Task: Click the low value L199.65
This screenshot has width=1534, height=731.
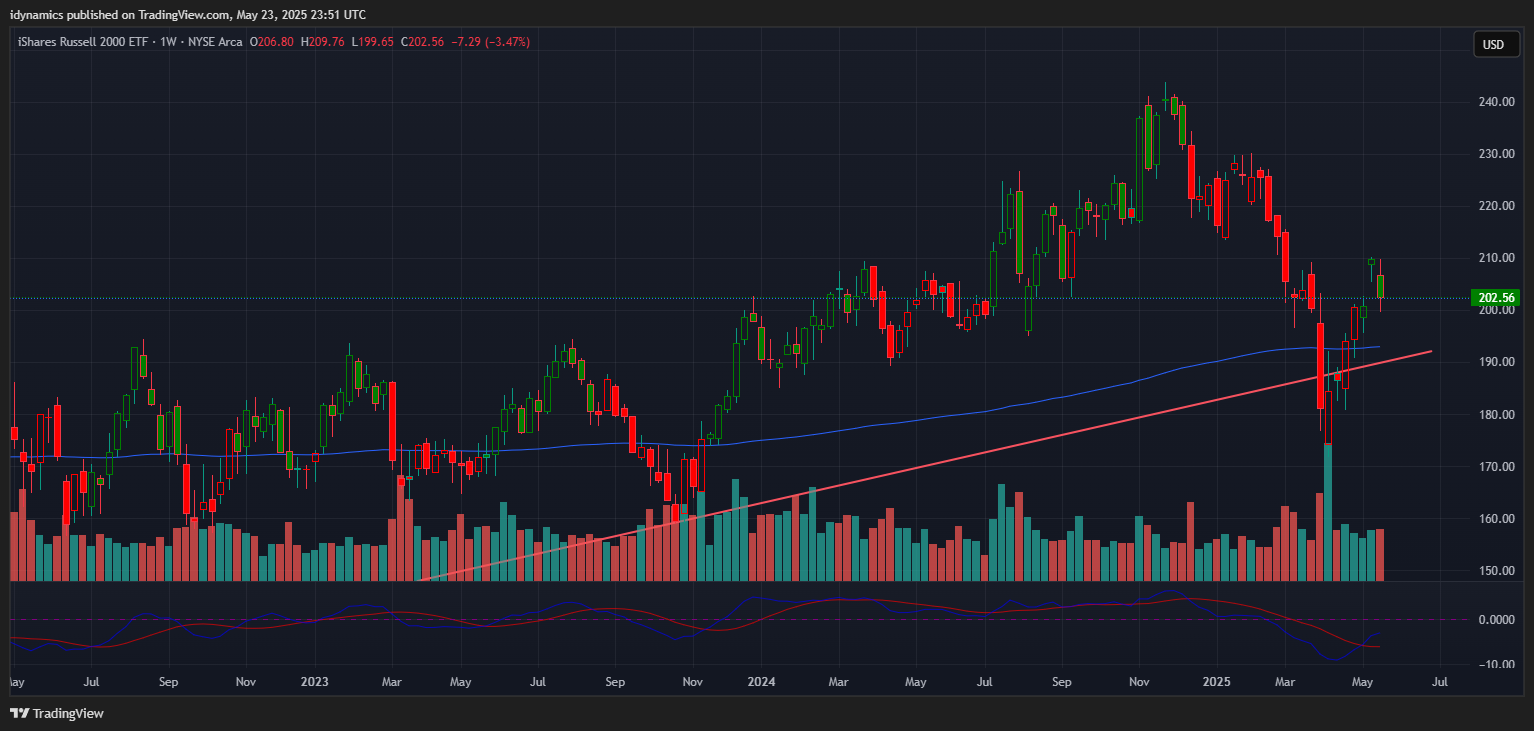Action: click(x=372, y=42)
